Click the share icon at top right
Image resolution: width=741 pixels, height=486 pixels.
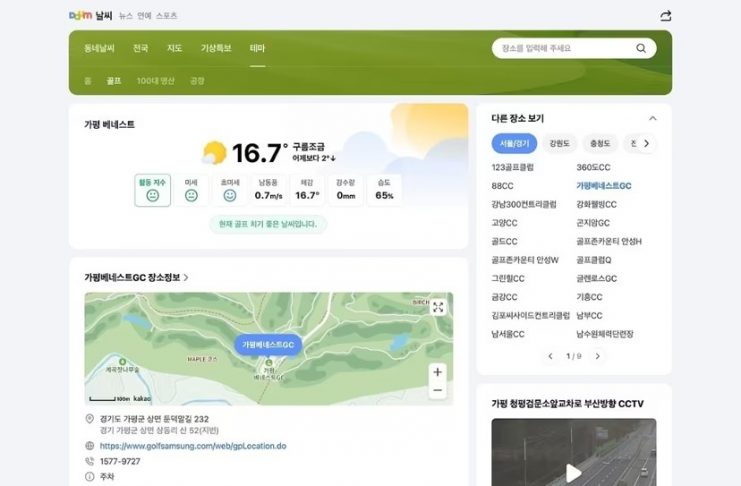point(665,16)
